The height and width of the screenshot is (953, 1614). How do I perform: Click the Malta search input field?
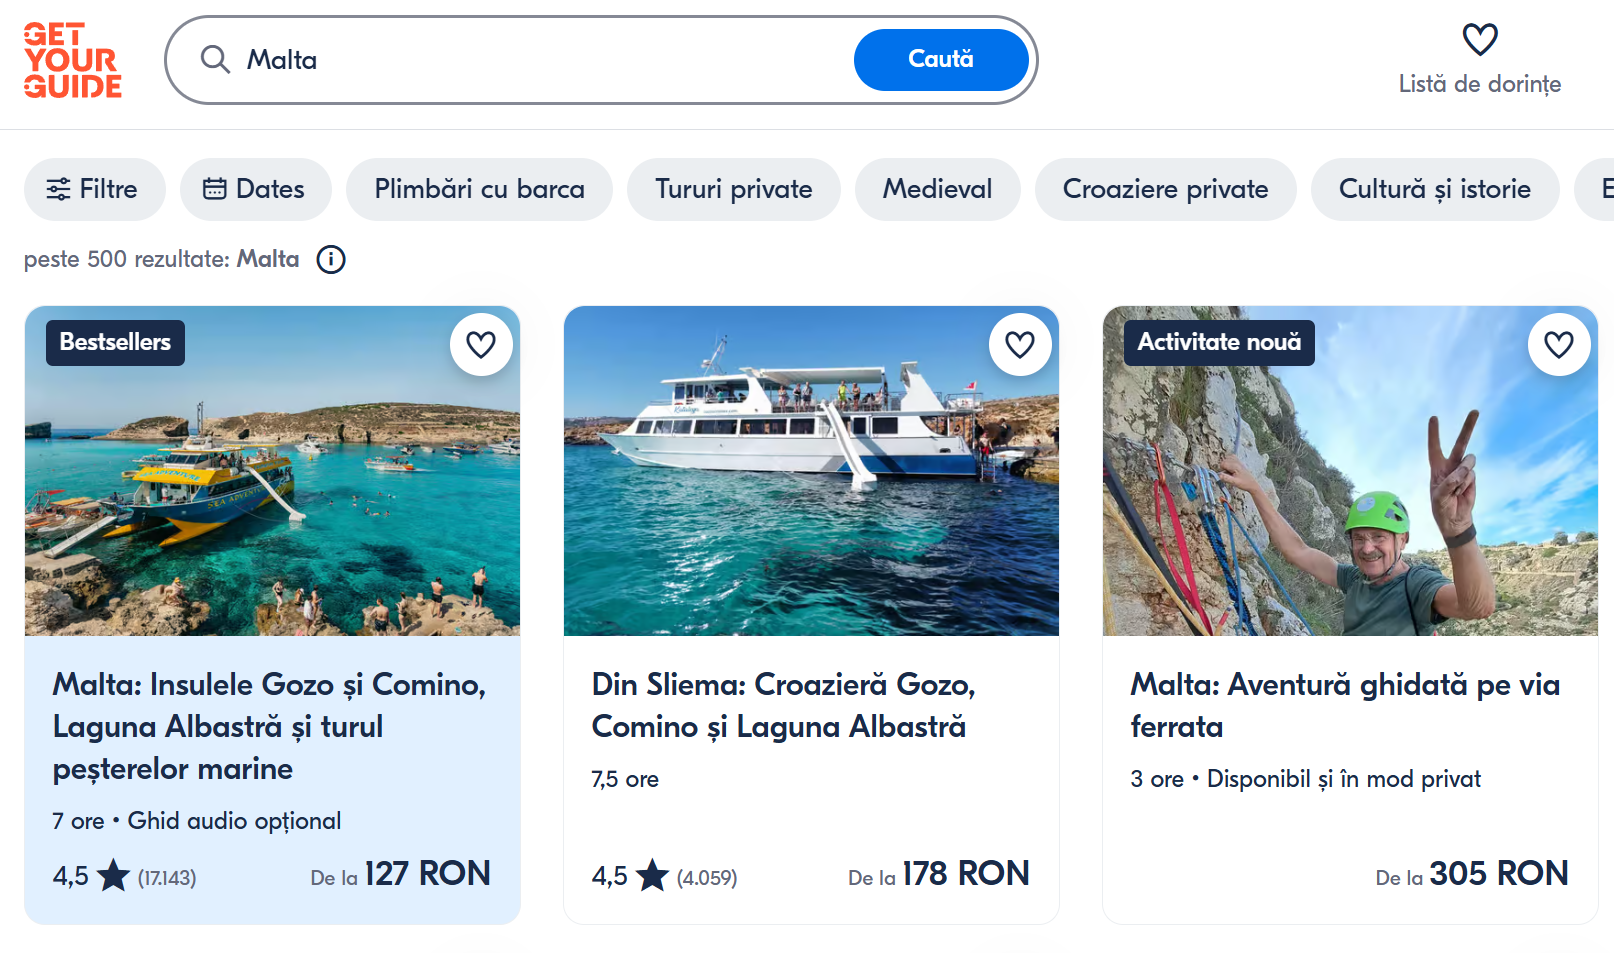point(540,60)
